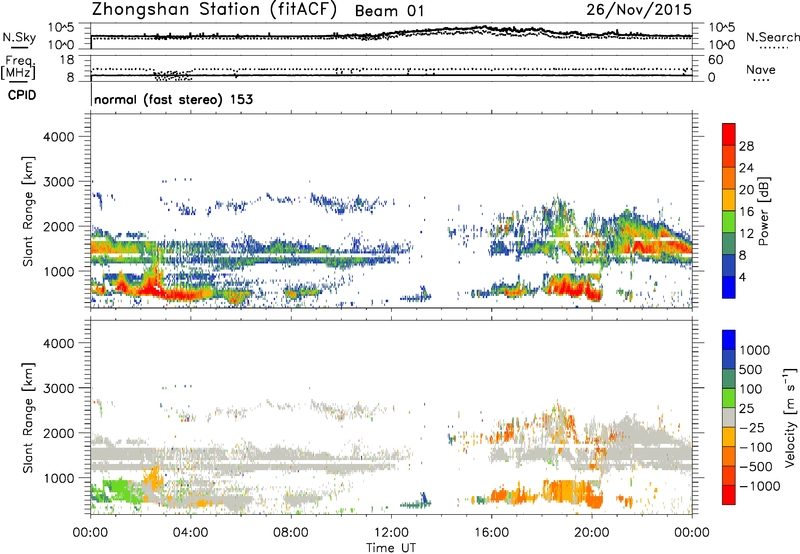The height and width of the screenshot is (554, 800).
Task: Click the 60 tick on the Nave axis
Action: 715,60
